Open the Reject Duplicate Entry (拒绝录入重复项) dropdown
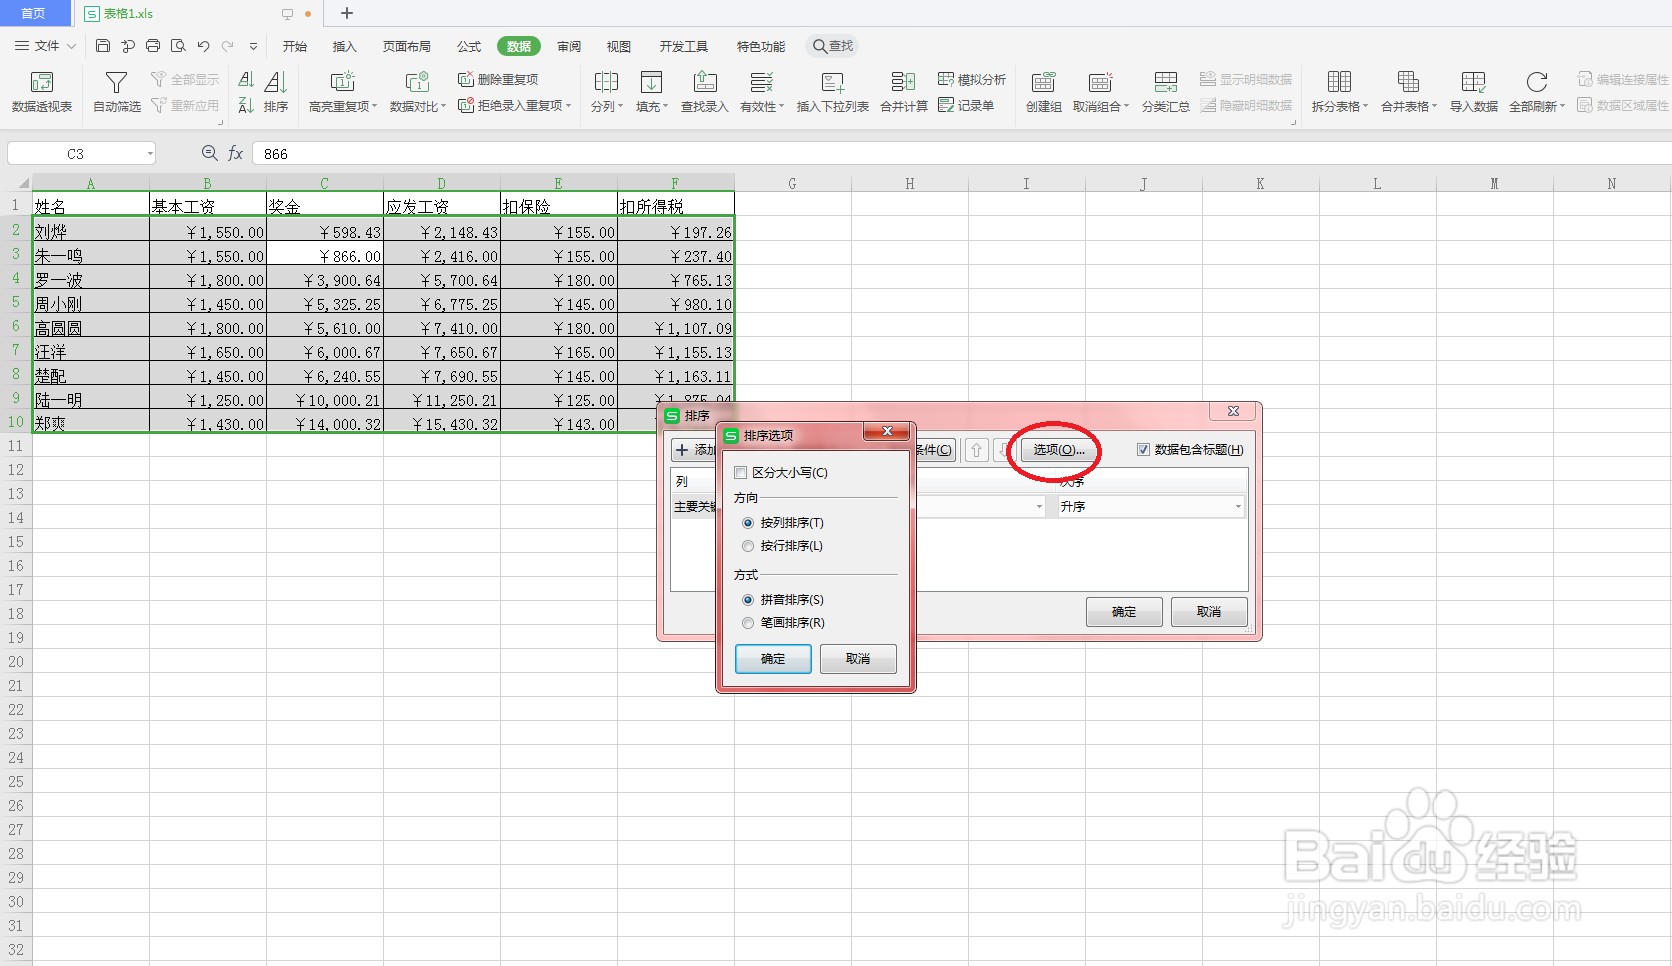 click(568, 105)
